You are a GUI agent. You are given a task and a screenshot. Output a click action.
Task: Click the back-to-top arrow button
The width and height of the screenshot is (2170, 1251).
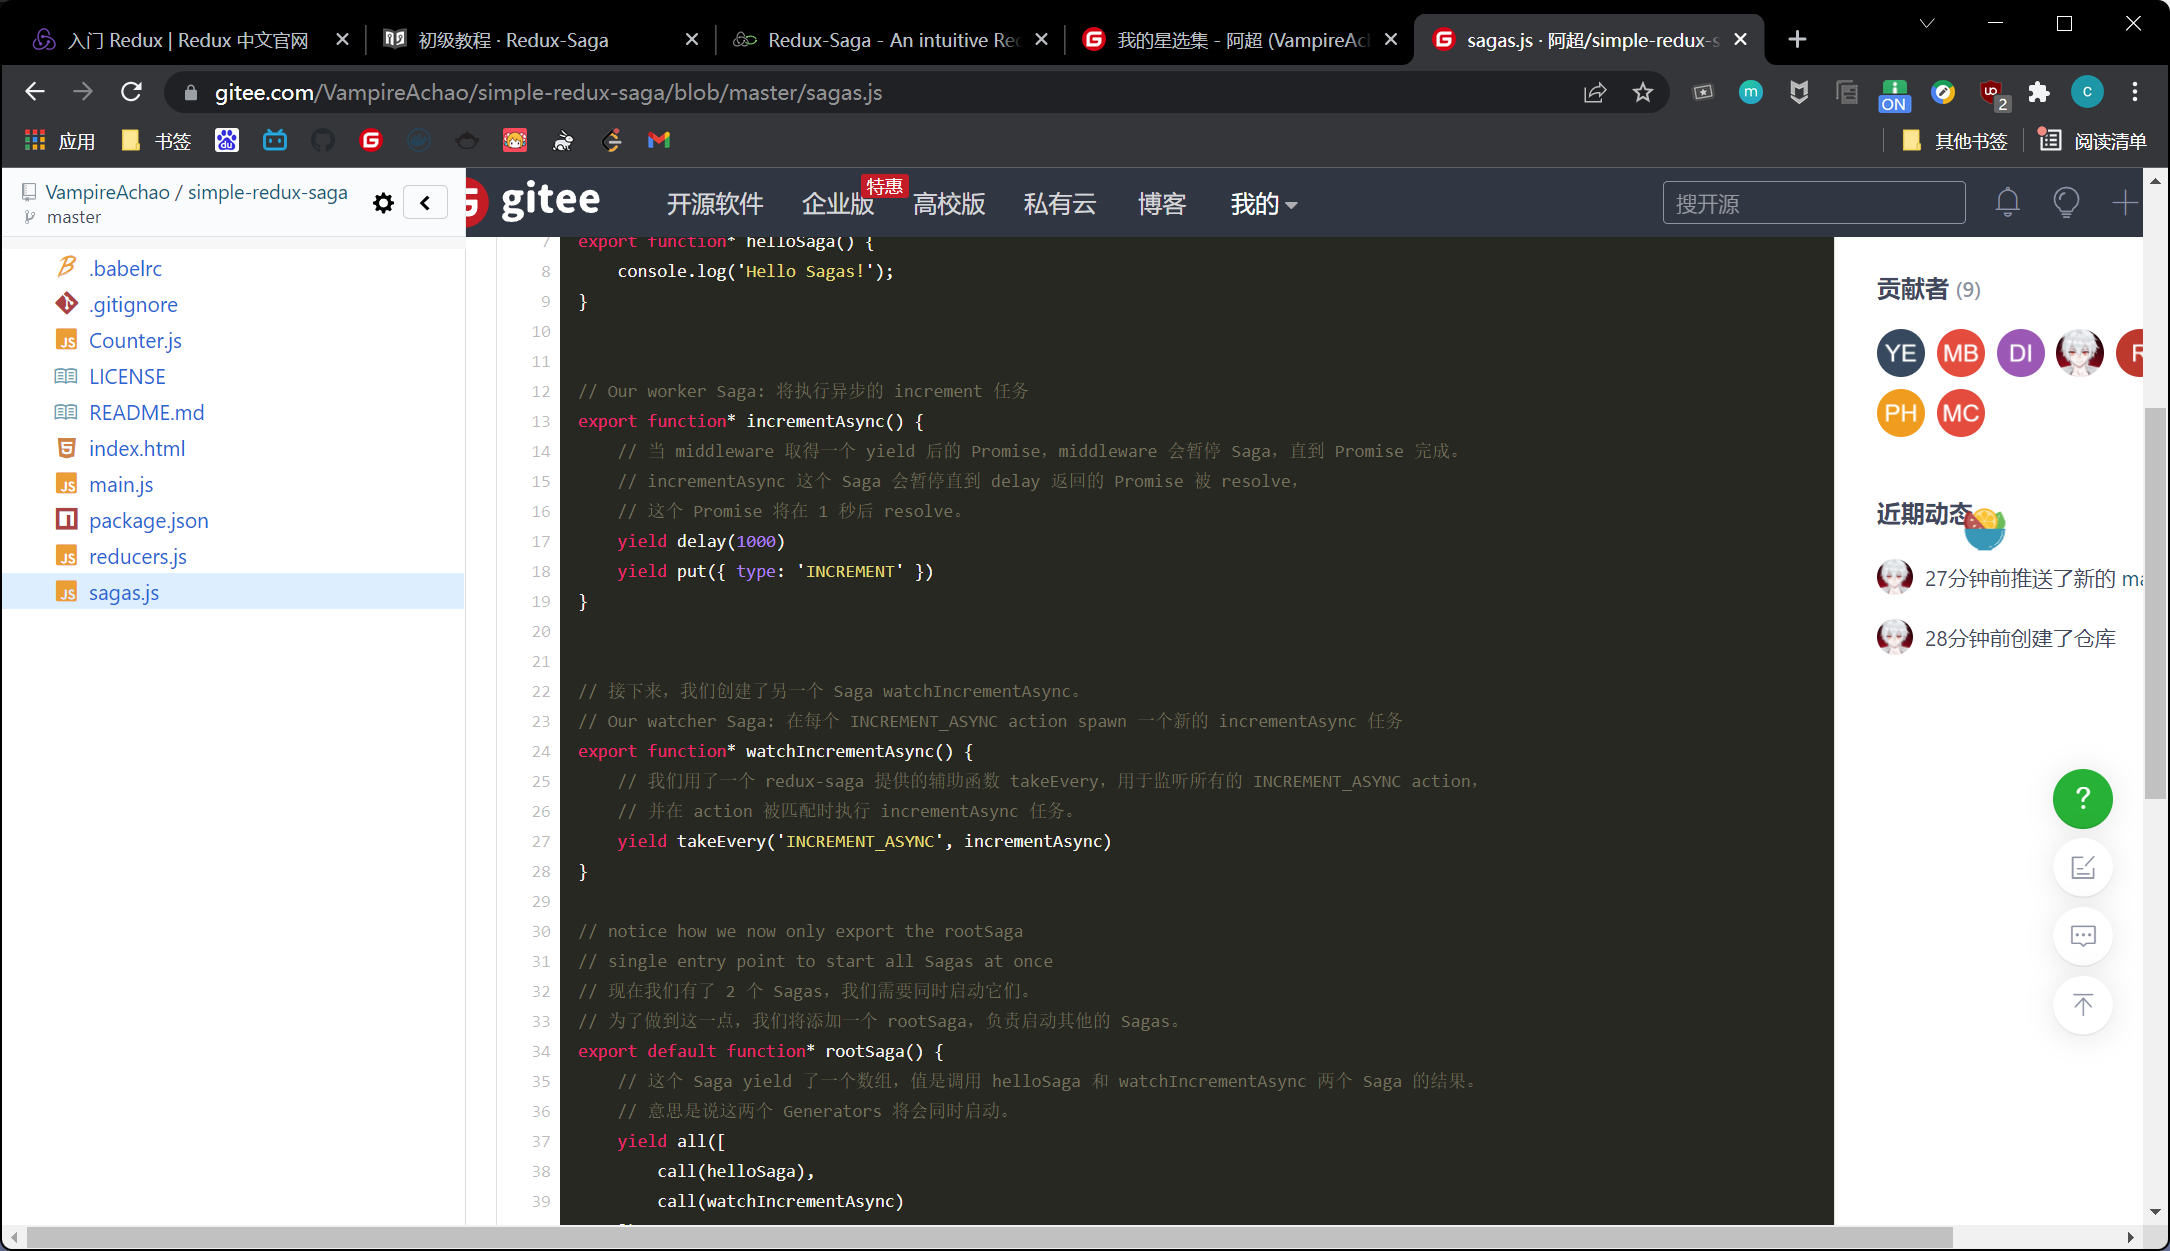(x=2082, y=1004)
